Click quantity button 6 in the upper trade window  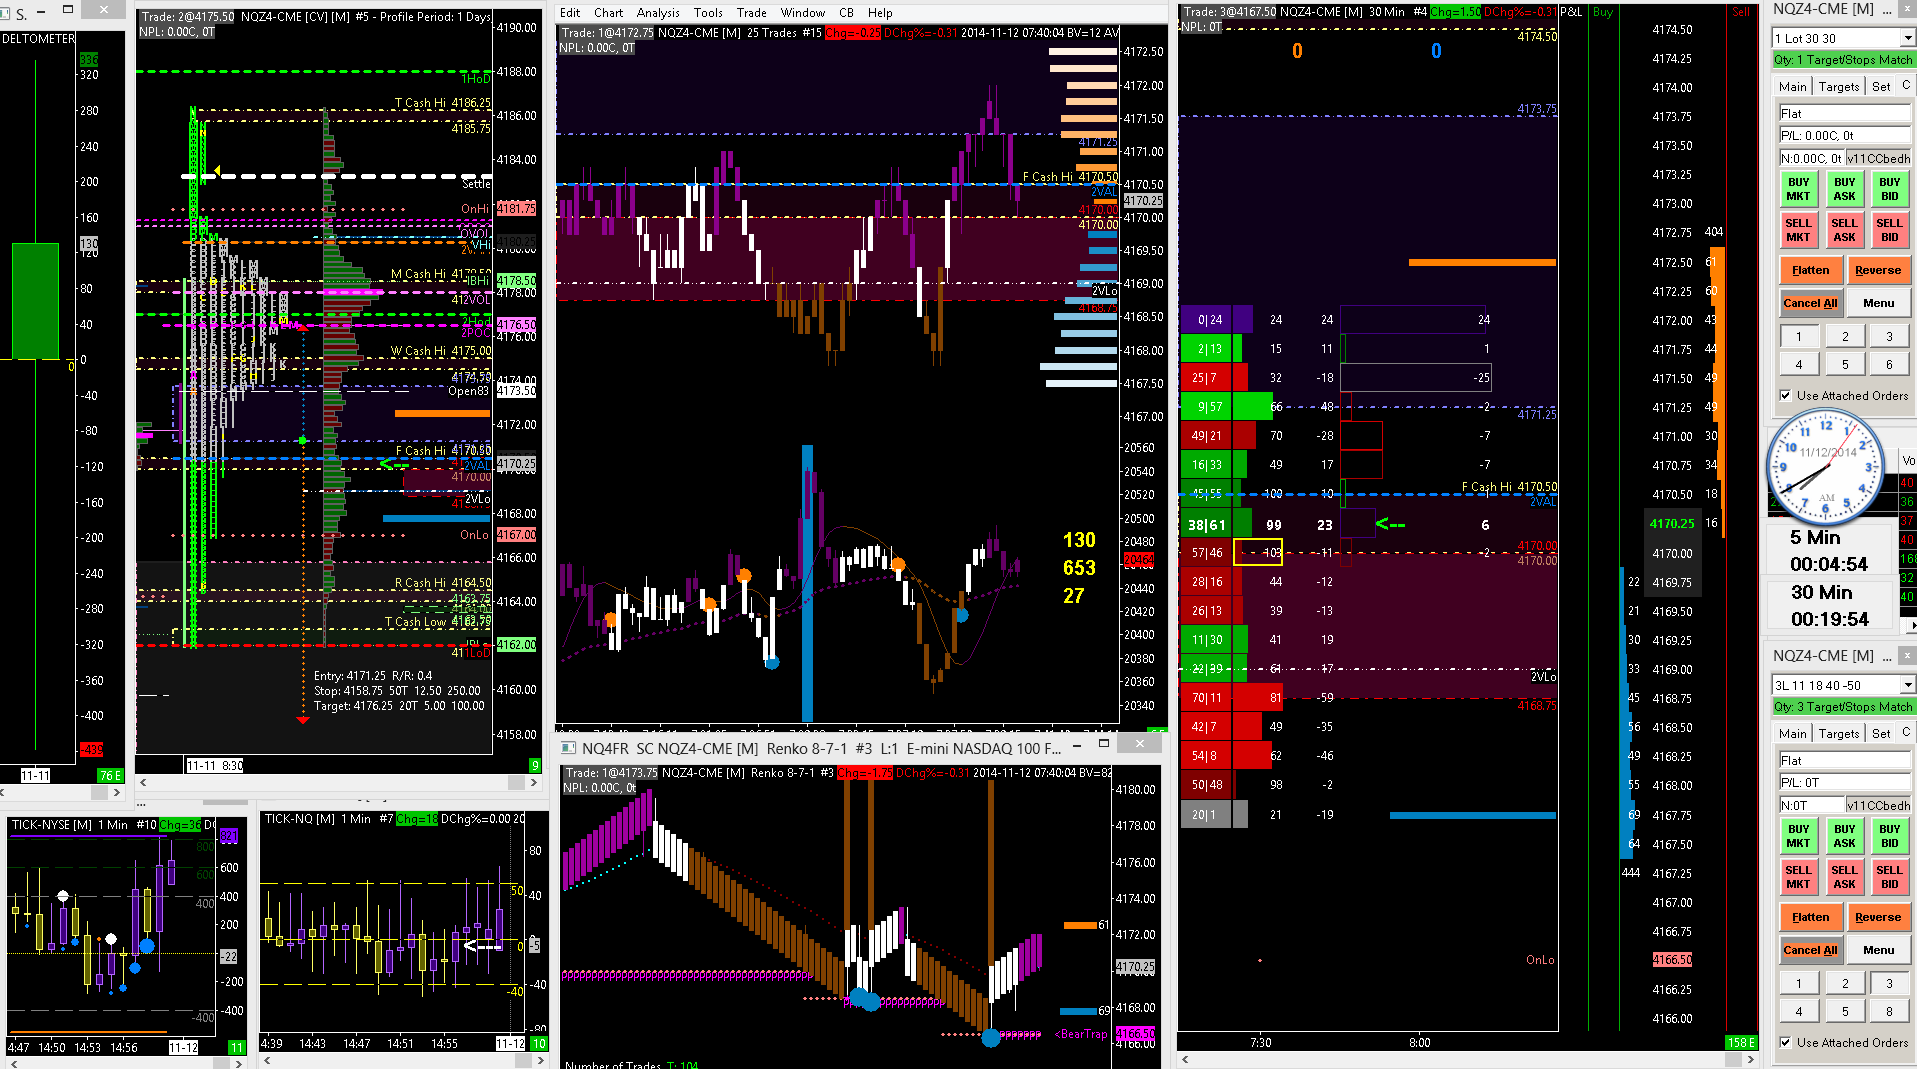pos(1889,364)
